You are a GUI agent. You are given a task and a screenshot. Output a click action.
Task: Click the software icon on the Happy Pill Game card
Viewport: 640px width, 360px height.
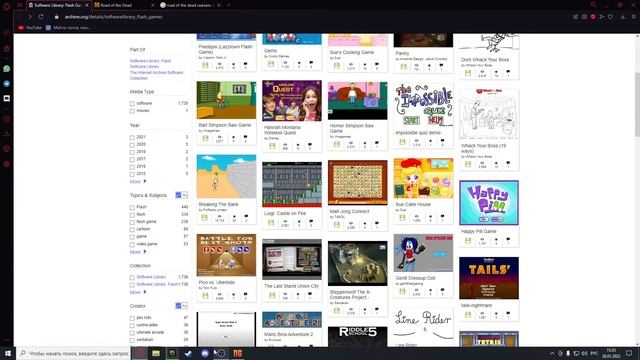pos(468,240)
